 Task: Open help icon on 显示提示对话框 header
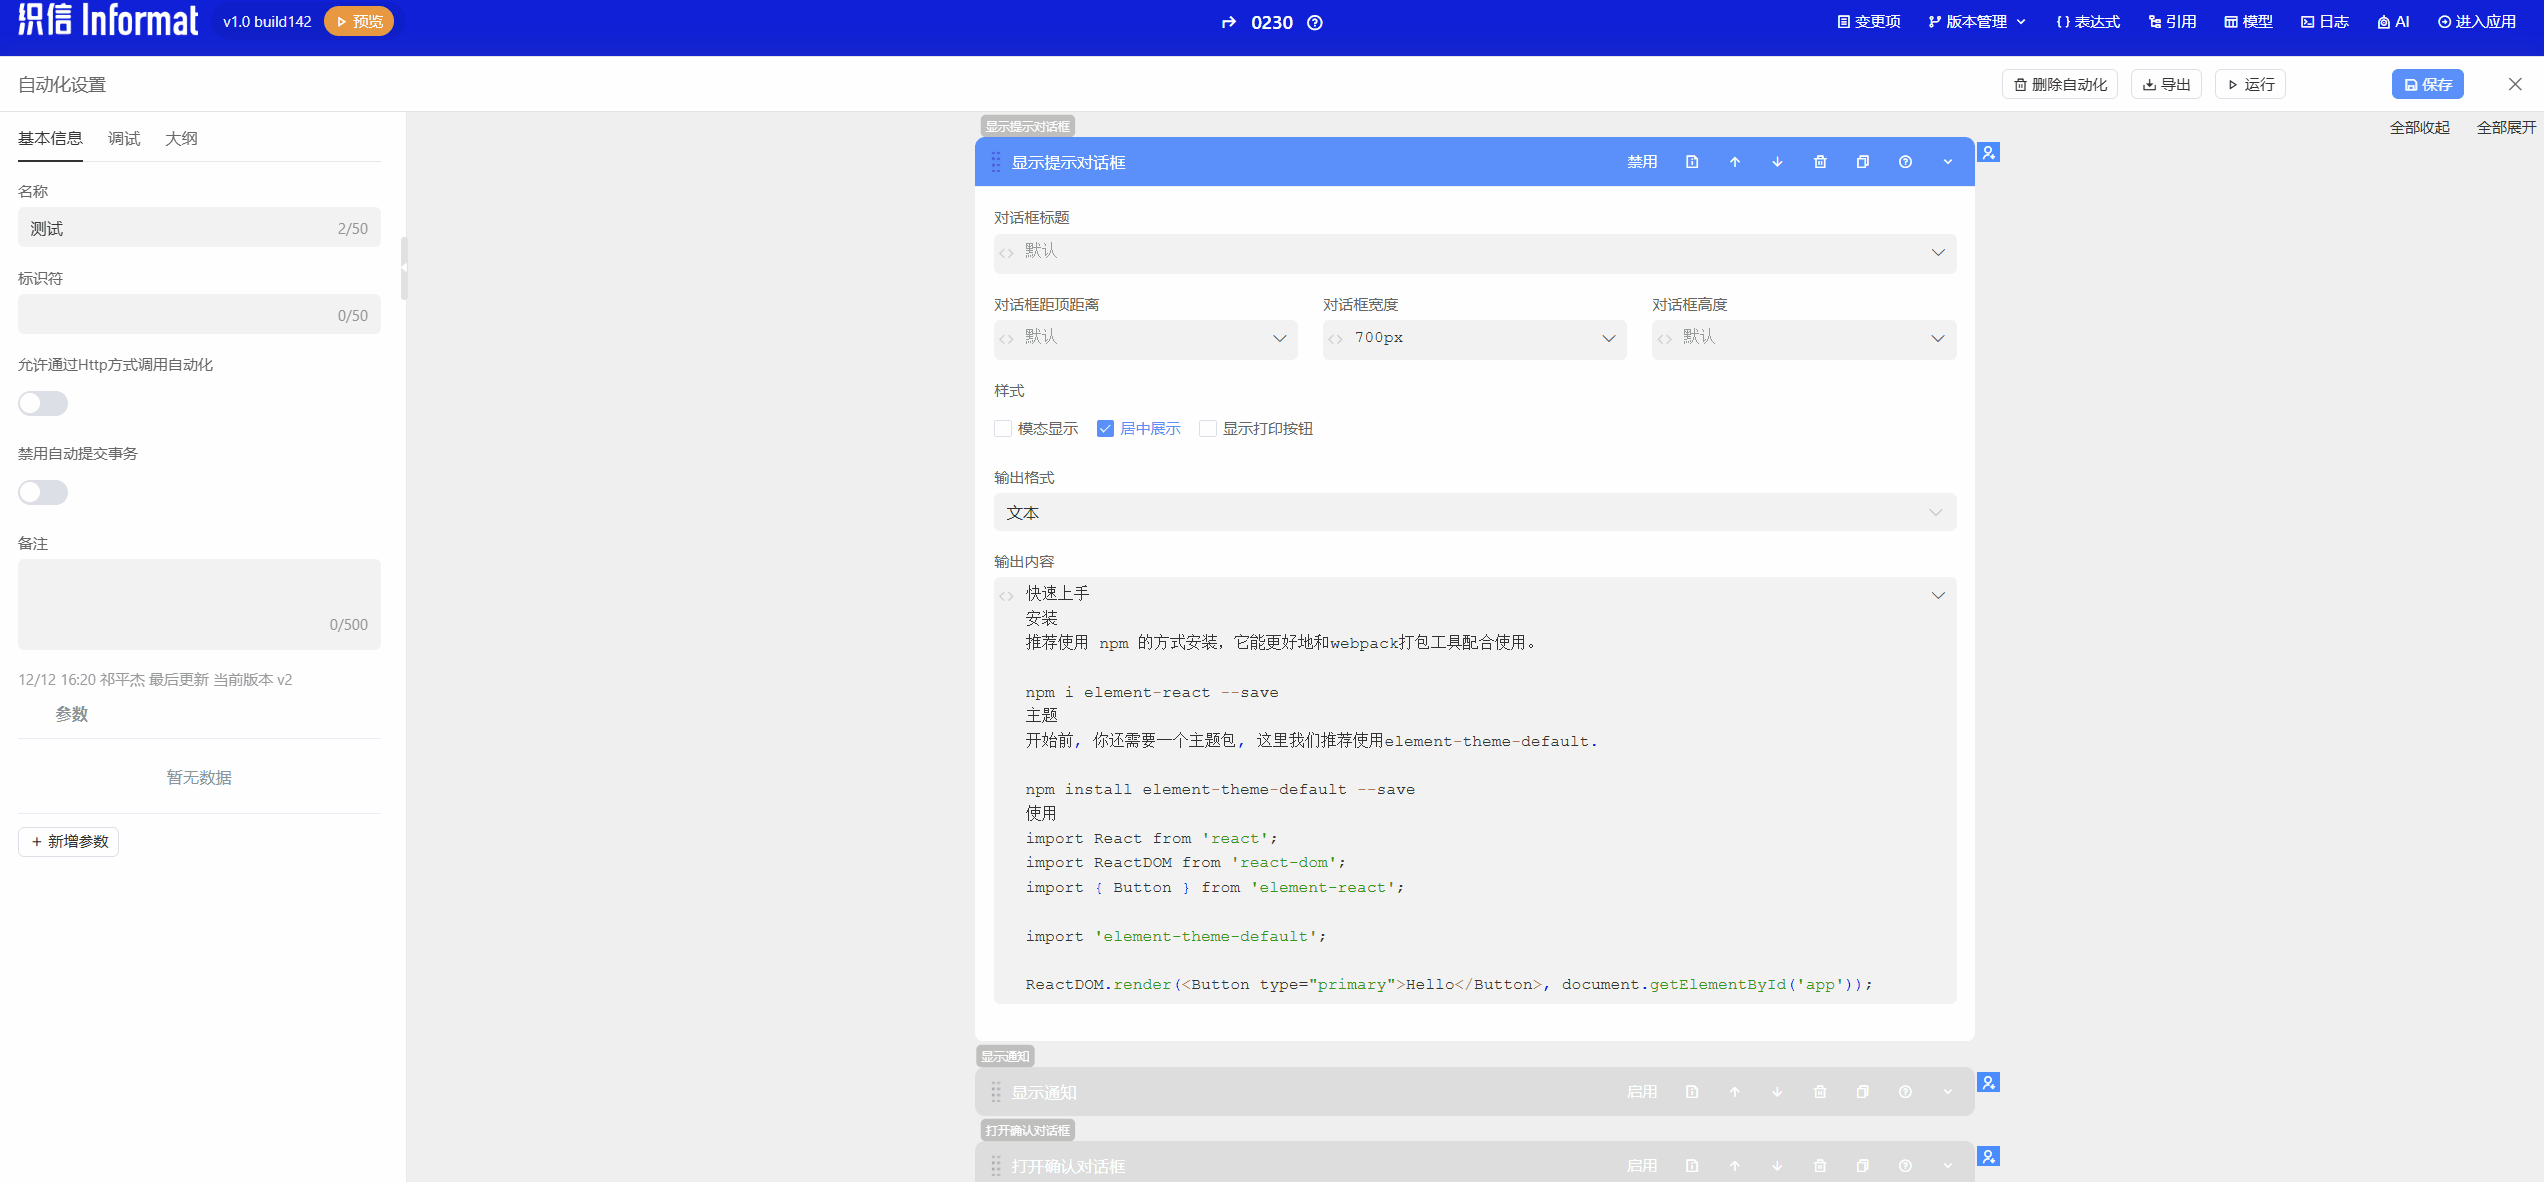(x=1905, y=162)
